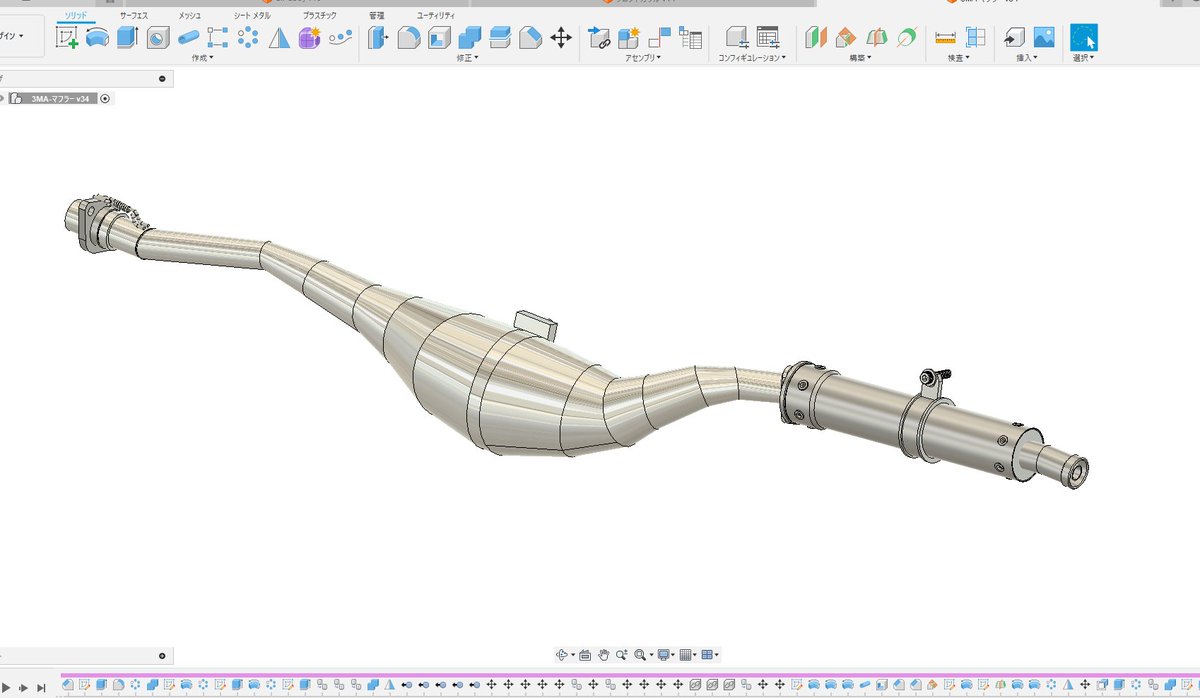
Task: Select the Move/Copy arrows tool
Action: tap(561, 38)
